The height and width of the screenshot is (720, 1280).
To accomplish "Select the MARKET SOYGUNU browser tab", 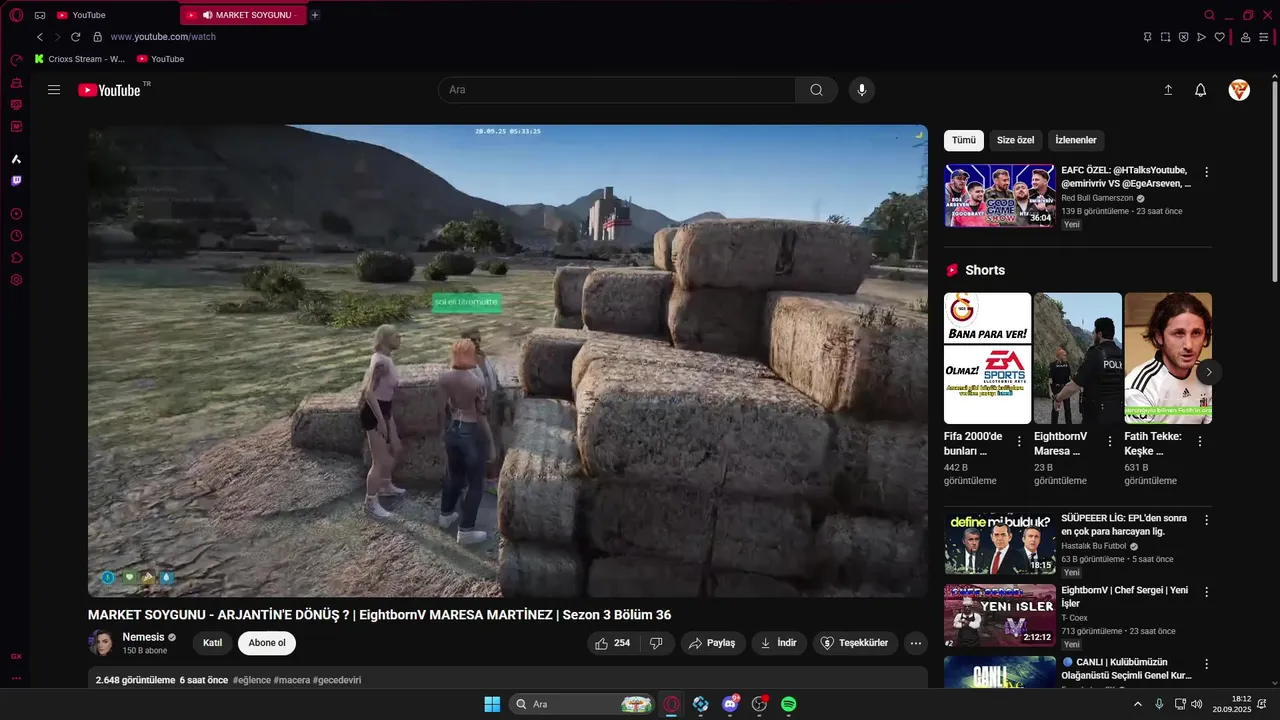I will pos(244,15).
